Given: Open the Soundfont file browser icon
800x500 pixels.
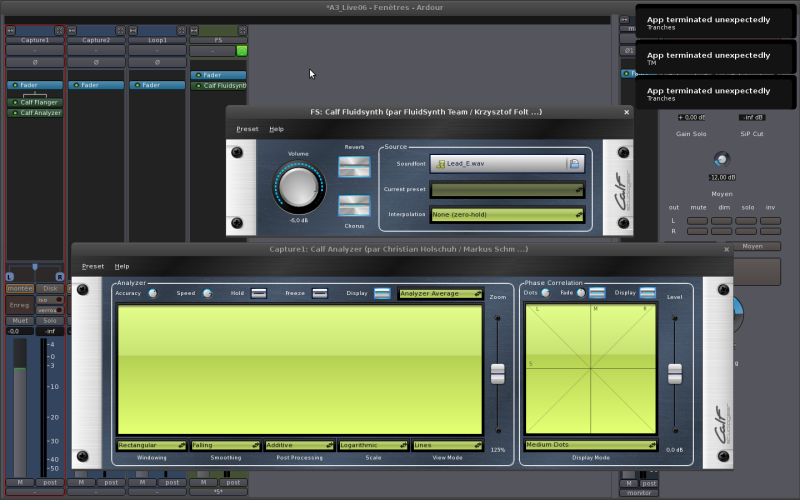Looking at the screenshot, I should coord(574,164).
